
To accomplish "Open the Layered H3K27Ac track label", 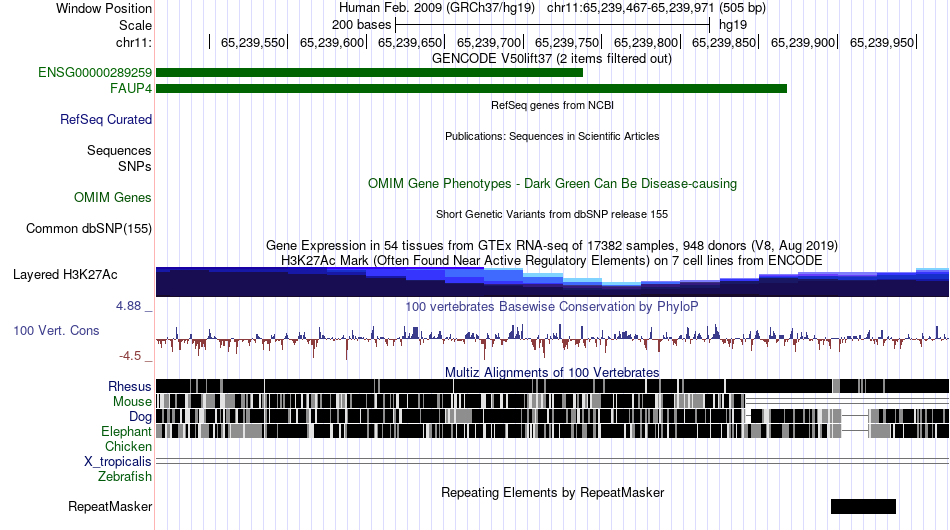I will pos(65,274).
